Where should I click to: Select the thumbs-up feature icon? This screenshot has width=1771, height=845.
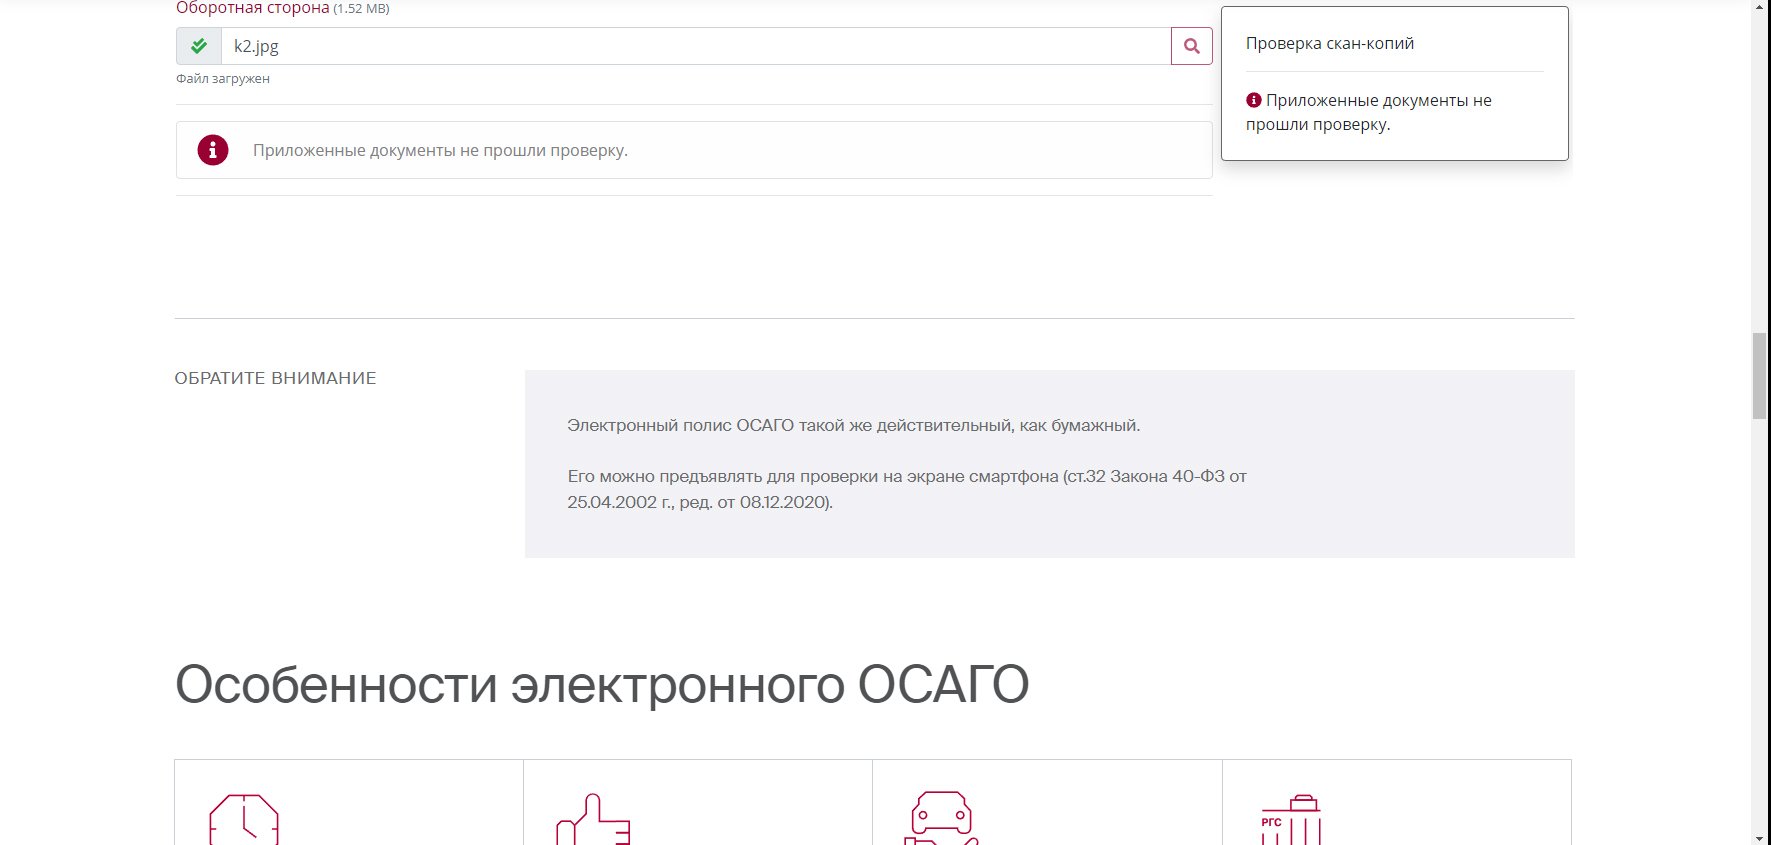594,820
